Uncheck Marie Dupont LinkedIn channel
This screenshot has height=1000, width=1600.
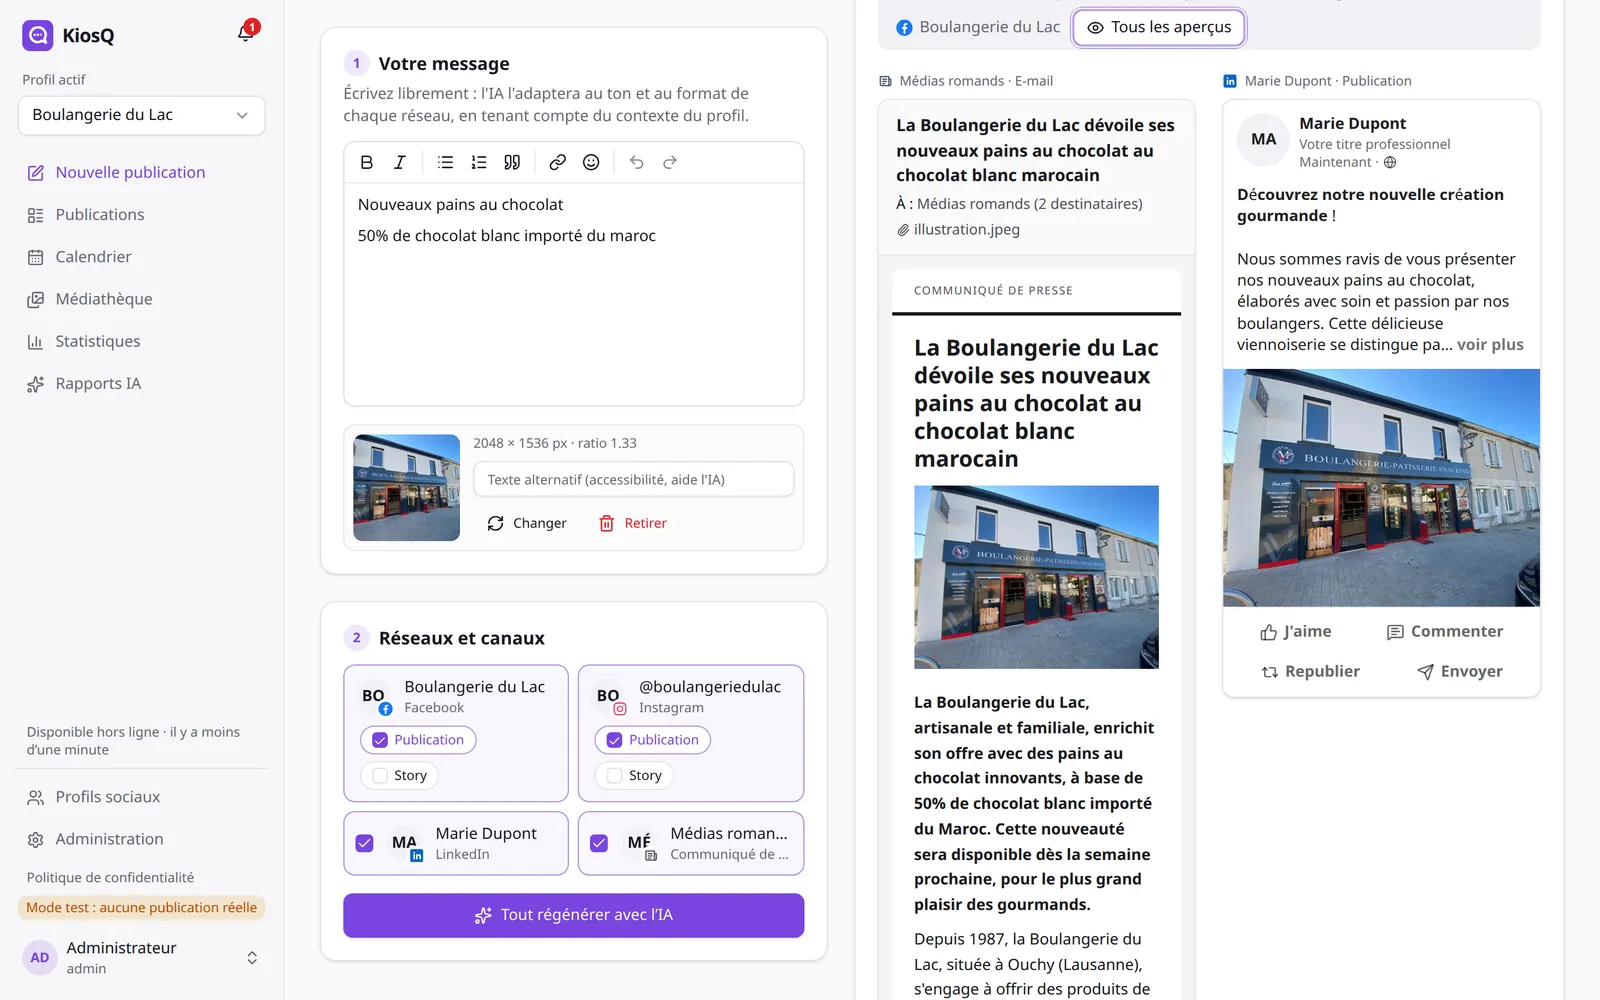(x=365, y=843)
